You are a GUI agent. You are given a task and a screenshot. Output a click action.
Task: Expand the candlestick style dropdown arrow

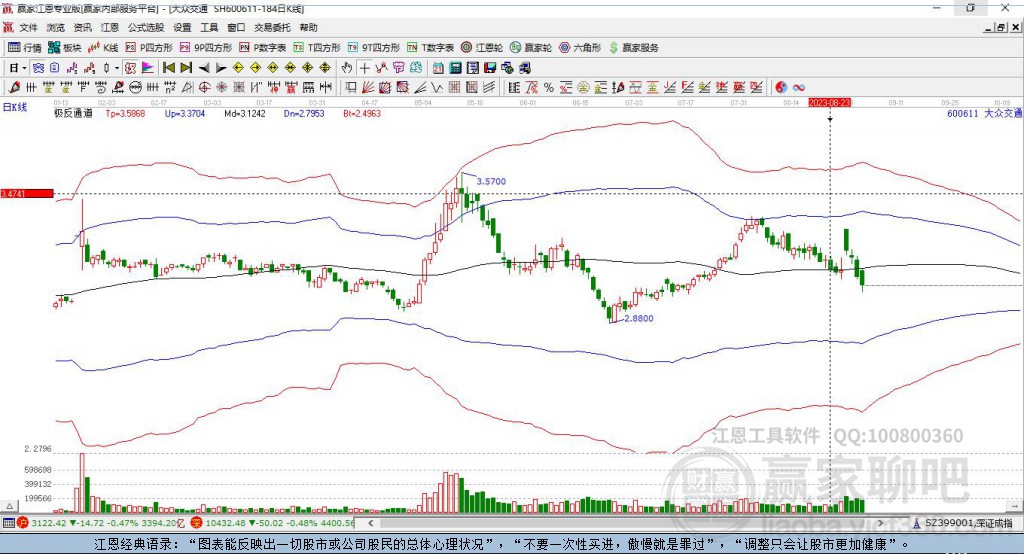point(117,68)
